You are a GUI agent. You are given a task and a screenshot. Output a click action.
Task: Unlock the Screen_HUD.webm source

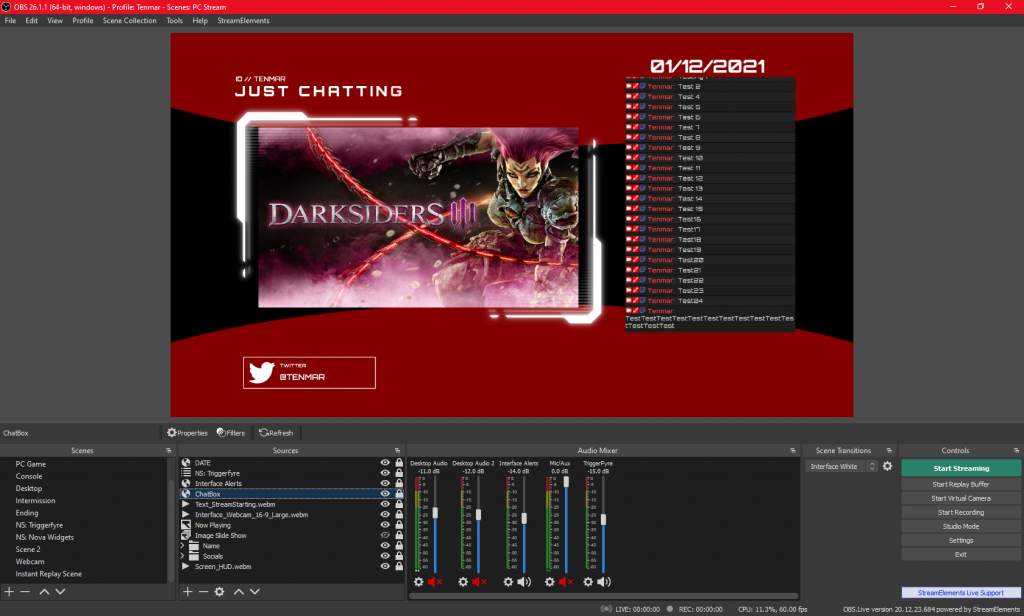pos(399,566)
